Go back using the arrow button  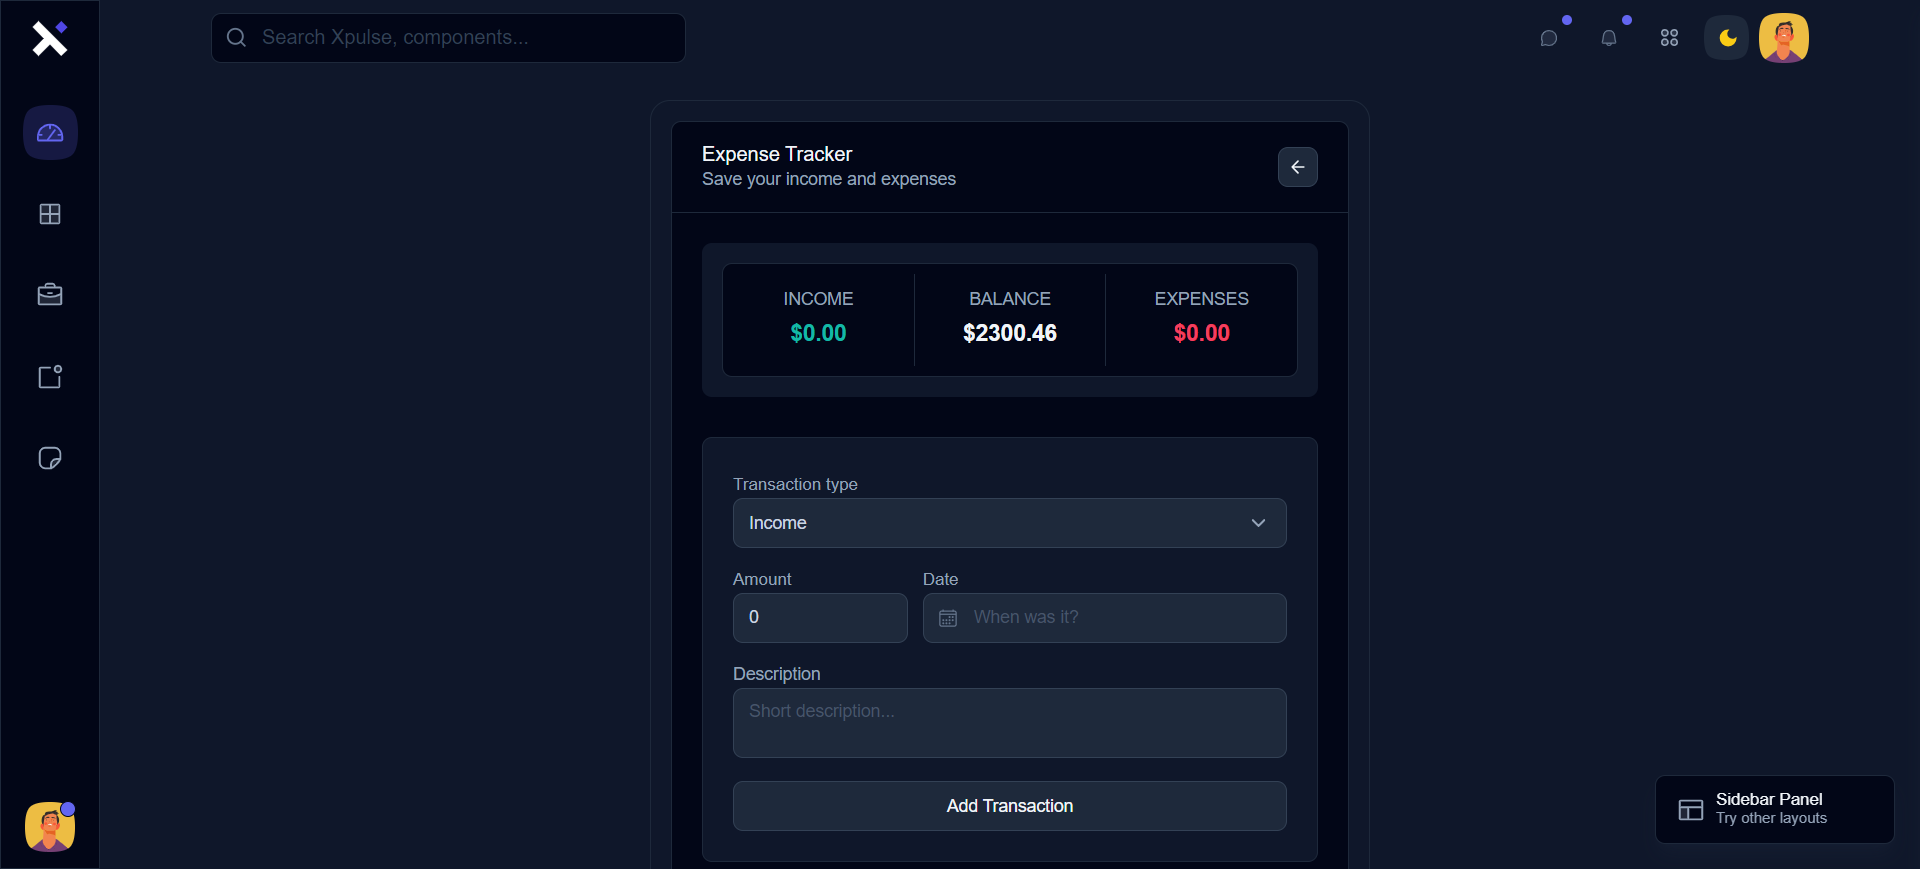[x=1297, y=167]
